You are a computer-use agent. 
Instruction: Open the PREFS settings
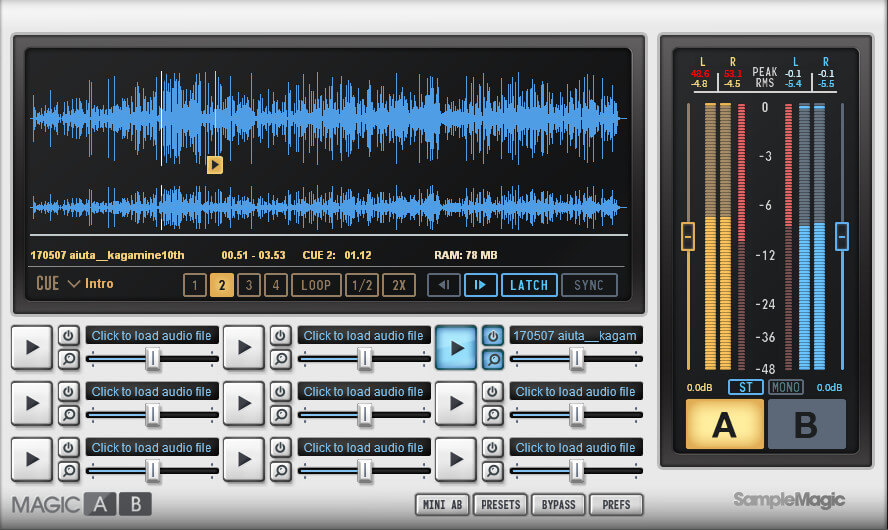tap(616, 505)
